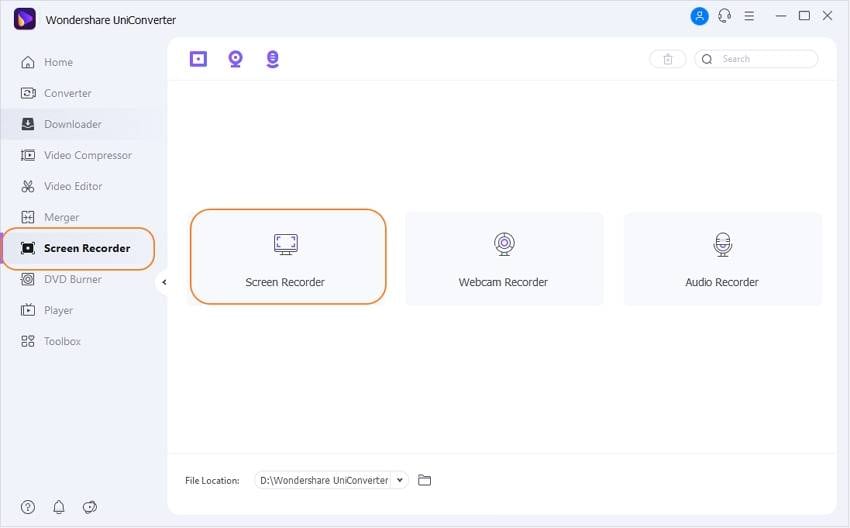This screenshot has height=528, width=850.
Task: Minimize the UniConverter window
Action: (781, 16)
